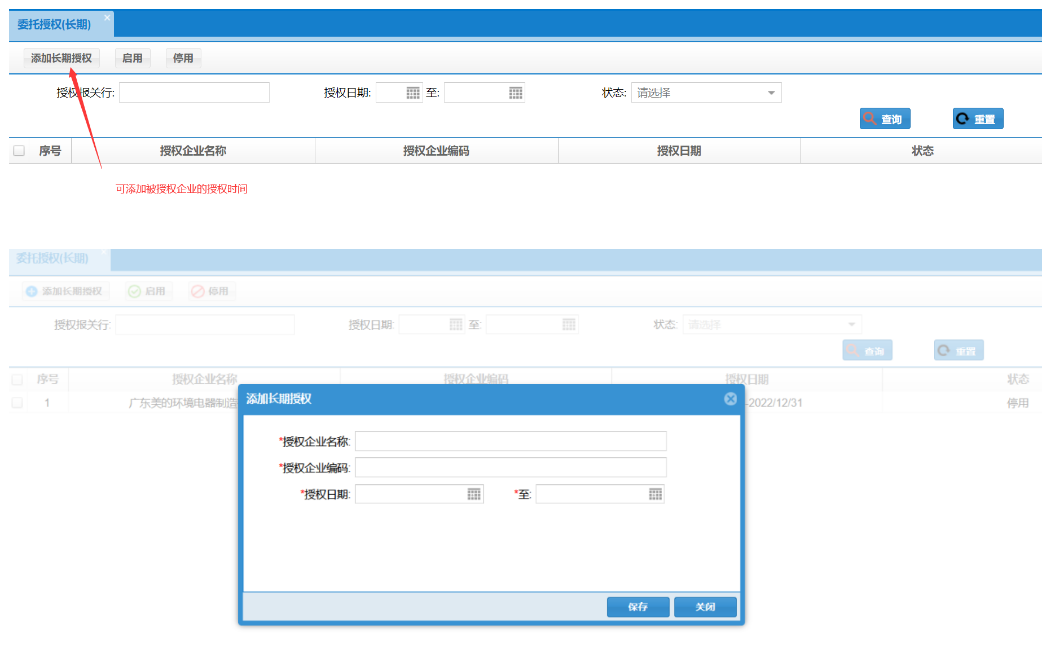Click the 2022/12/31 date cell in row 1
1057x649 pixels.
(x=774, y=403)
